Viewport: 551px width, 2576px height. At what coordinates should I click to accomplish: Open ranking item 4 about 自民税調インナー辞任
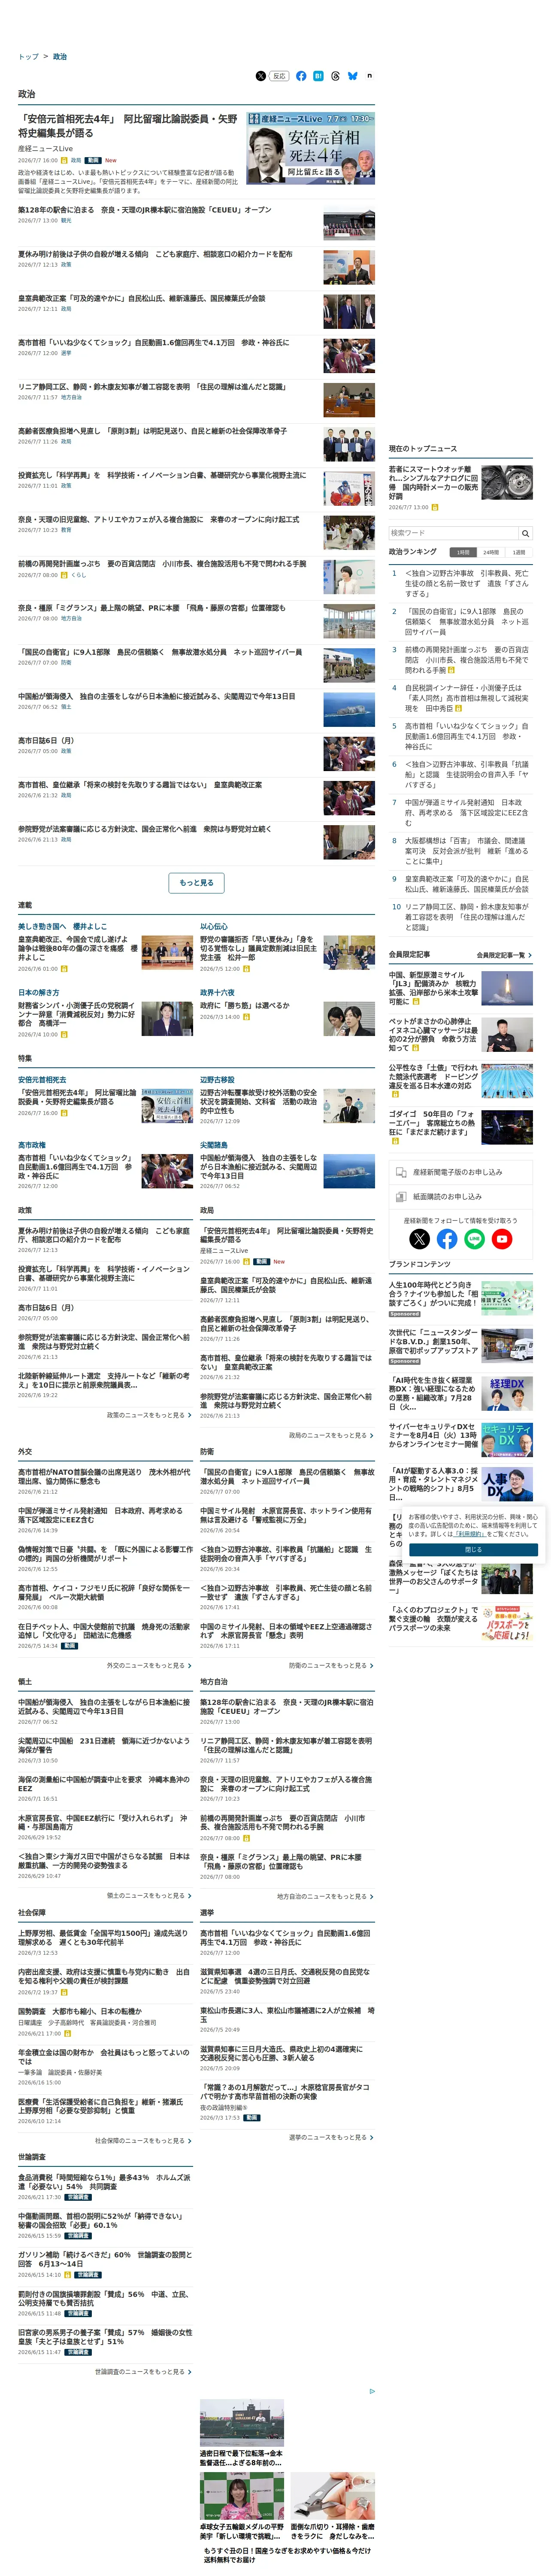coord(466,698)
